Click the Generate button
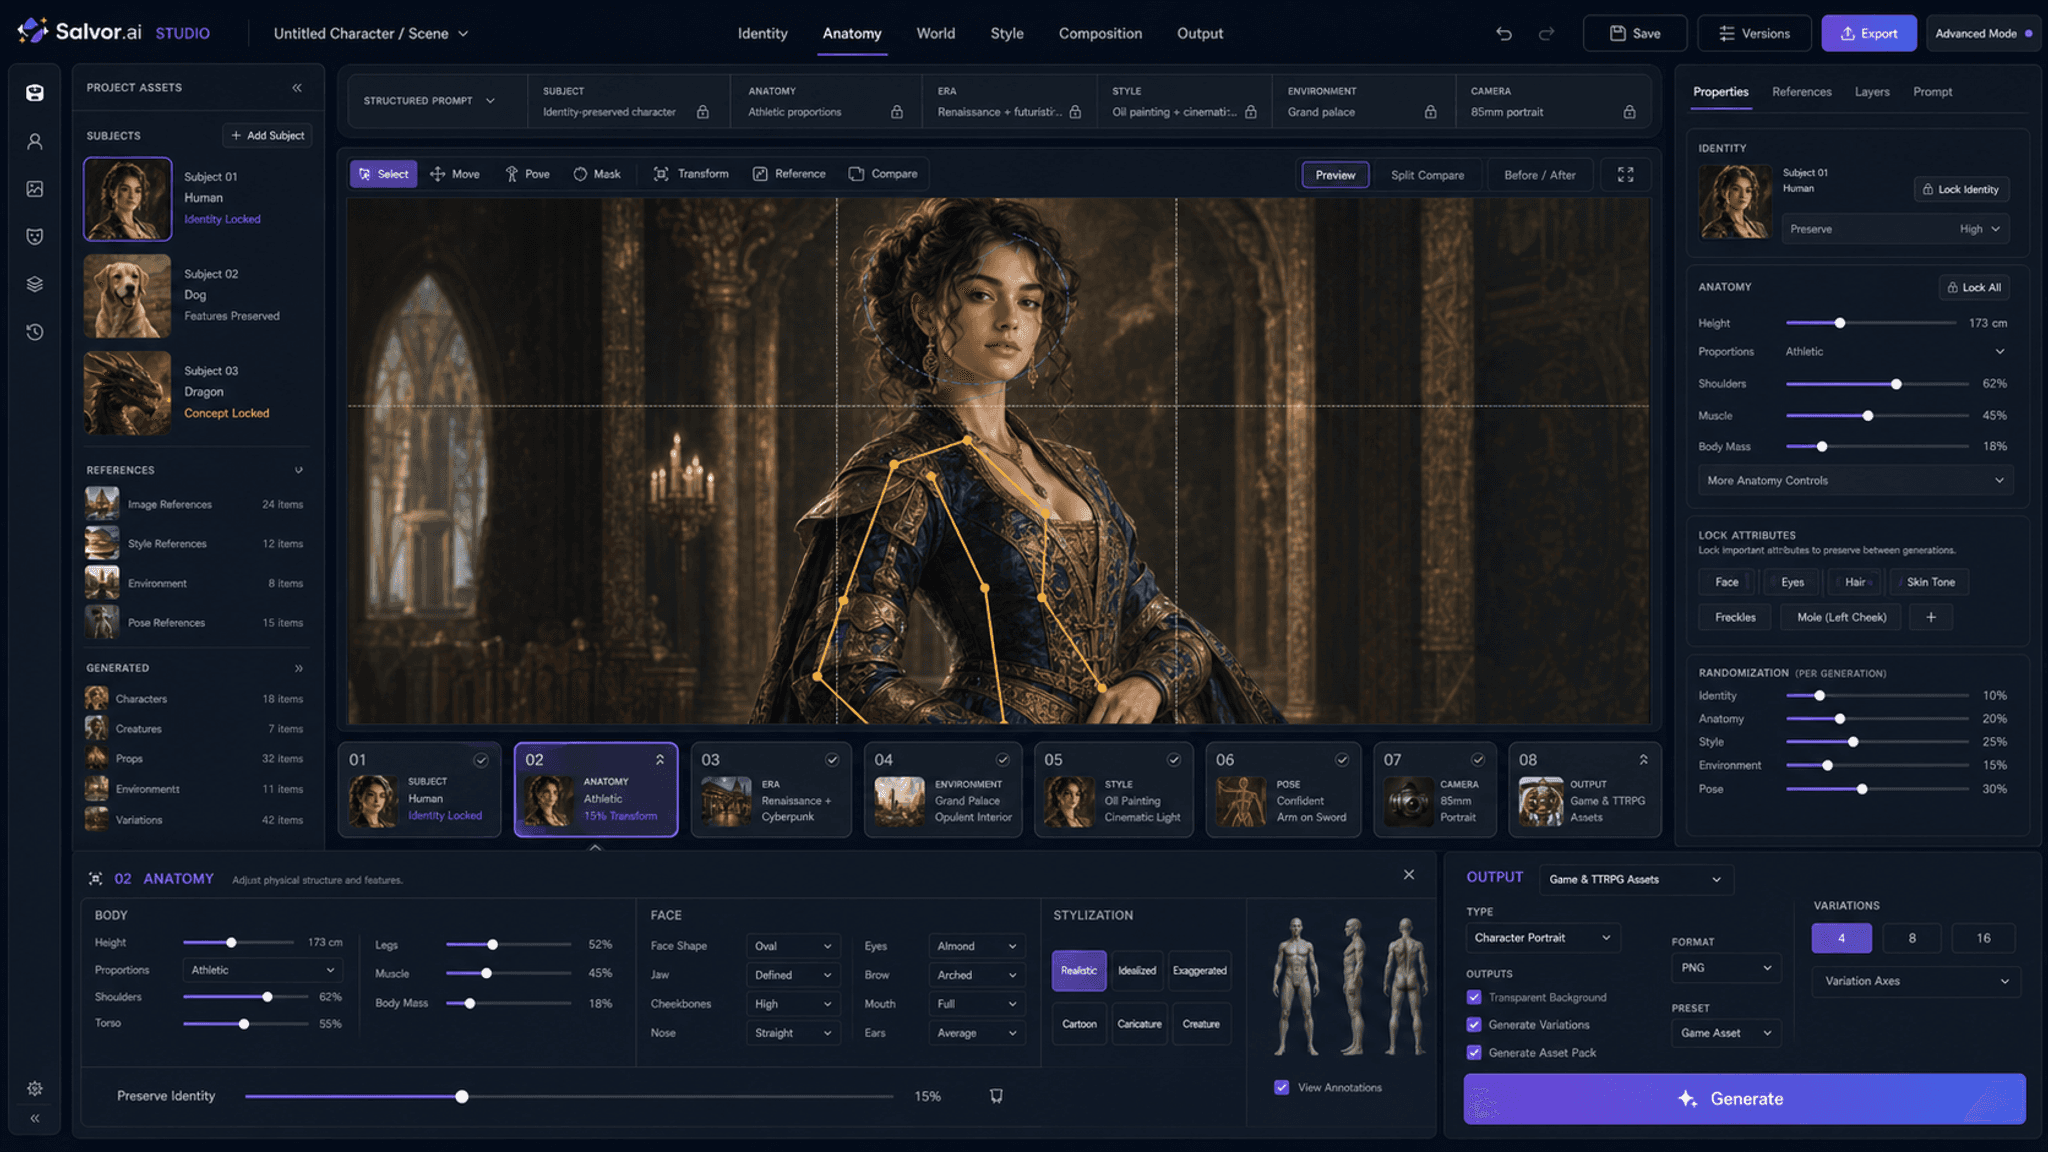This screenshot has width=2048, height=1152. point(1745,1098)
